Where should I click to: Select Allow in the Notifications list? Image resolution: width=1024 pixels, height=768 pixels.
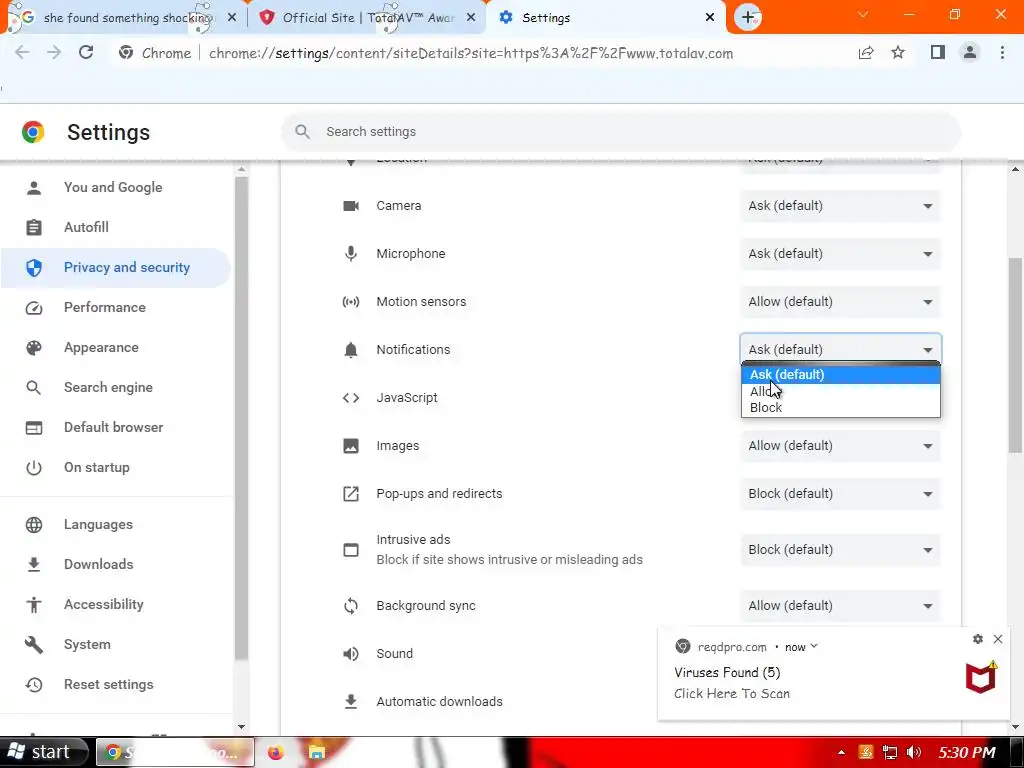coord(840,391)
